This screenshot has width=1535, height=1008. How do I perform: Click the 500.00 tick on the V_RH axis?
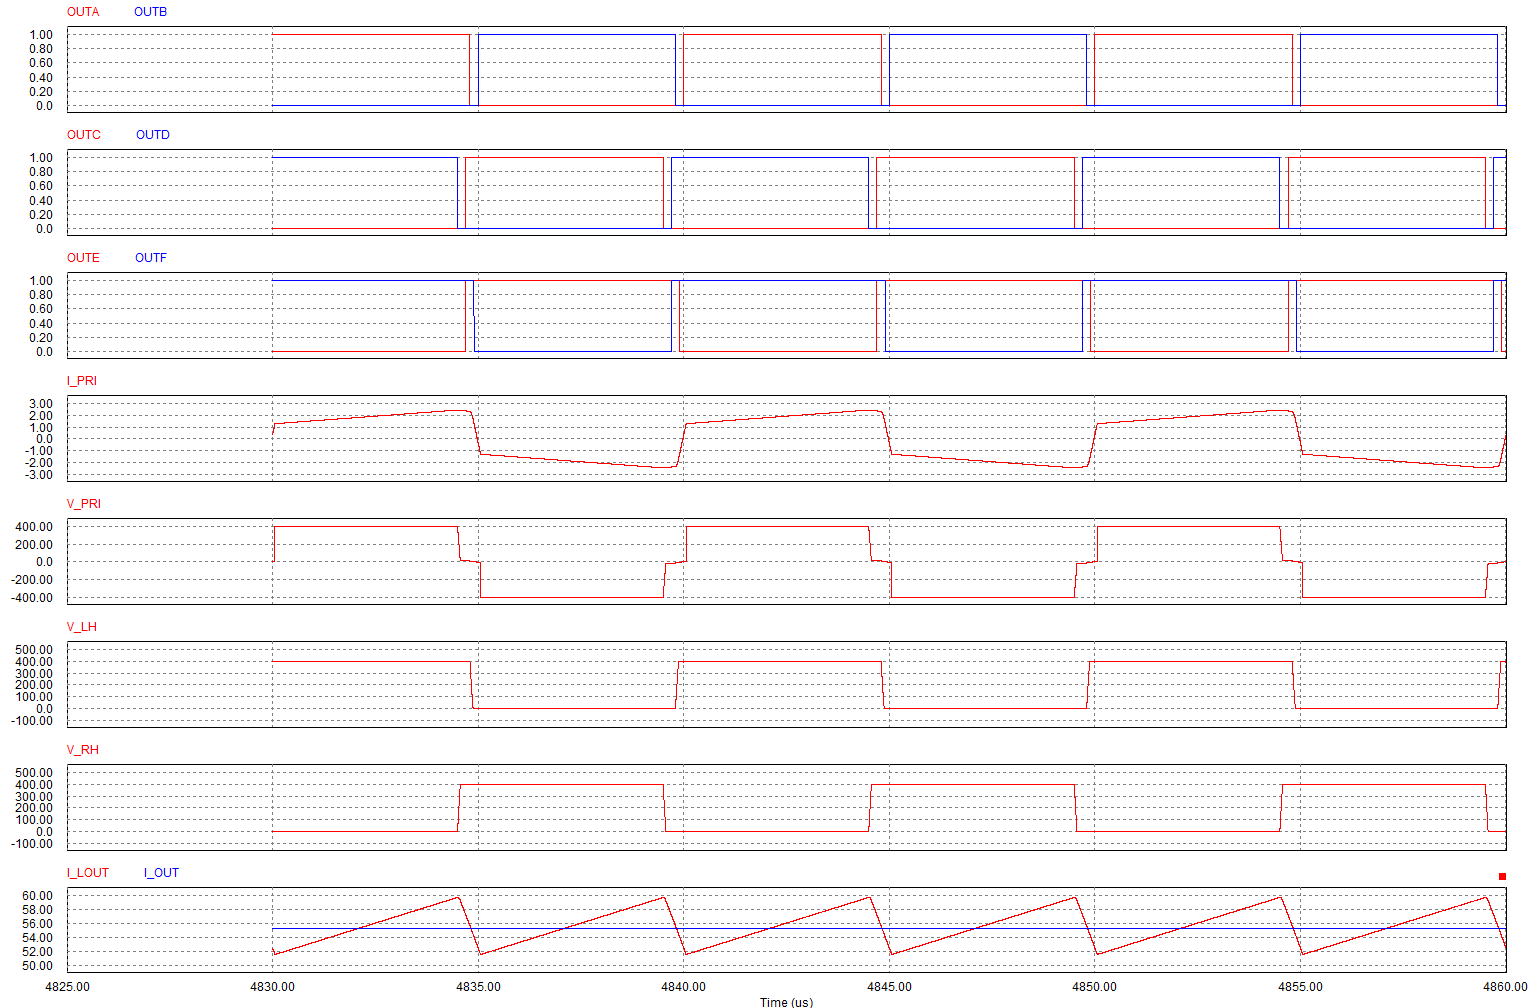pyautogui.click(x=35, y=773)
